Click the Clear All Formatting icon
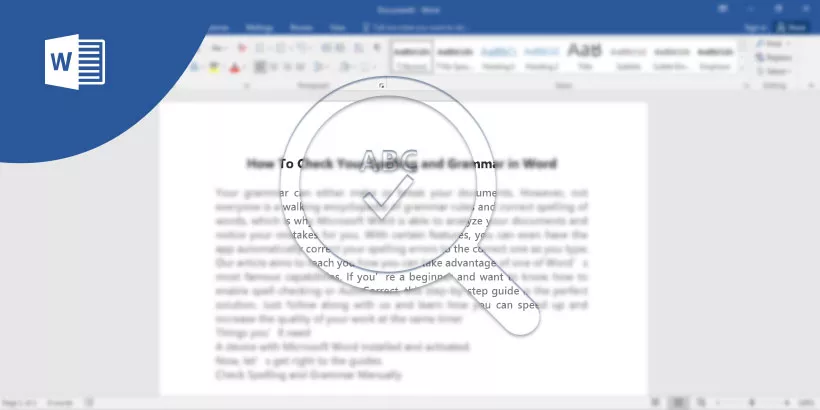 (242, 48)
